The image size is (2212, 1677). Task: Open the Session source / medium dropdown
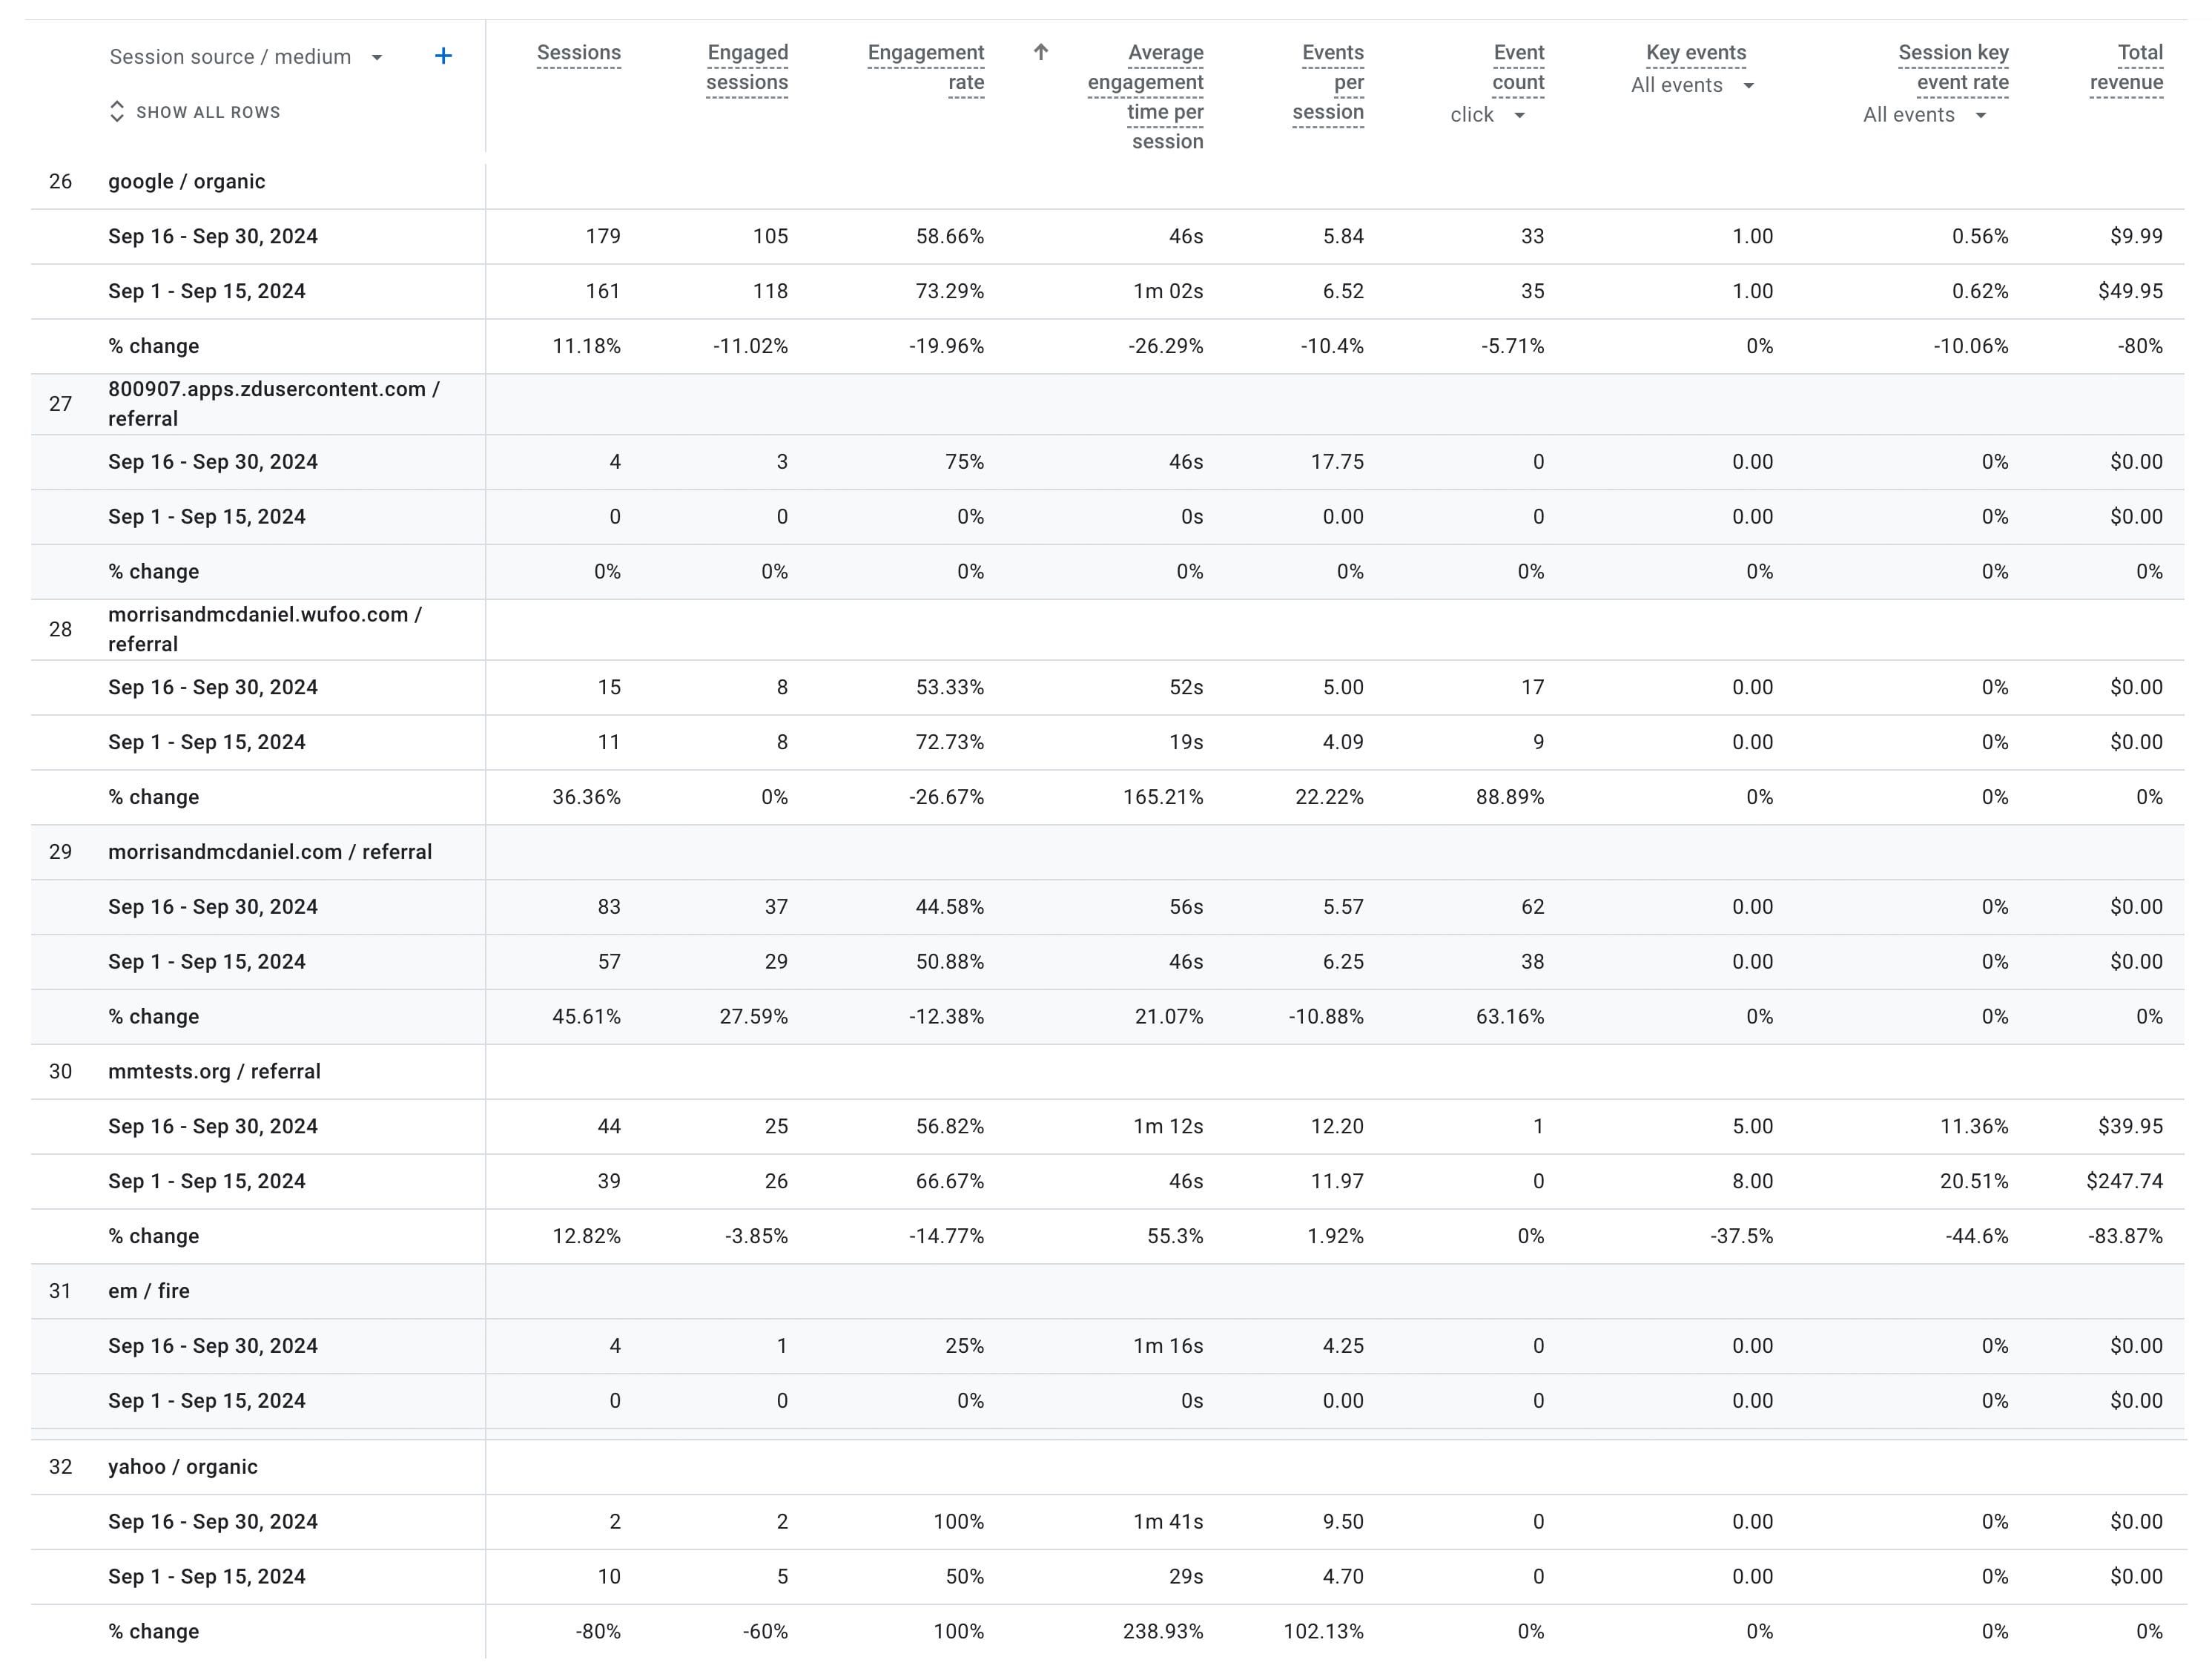[377, 57]
